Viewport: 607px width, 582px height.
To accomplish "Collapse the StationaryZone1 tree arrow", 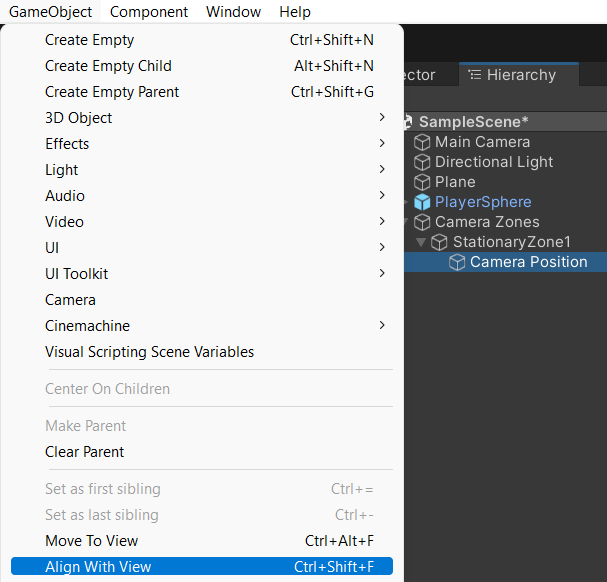I will tap(421, 242).
